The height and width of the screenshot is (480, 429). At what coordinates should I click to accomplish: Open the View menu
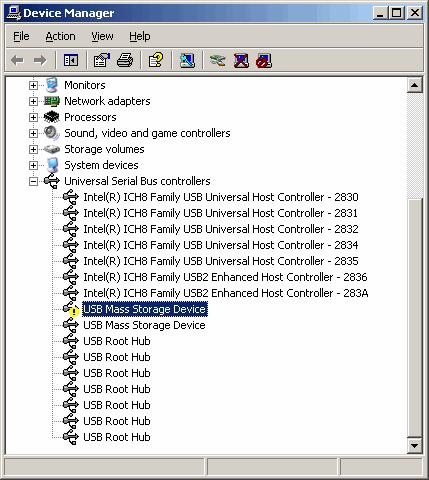[102, 36]
